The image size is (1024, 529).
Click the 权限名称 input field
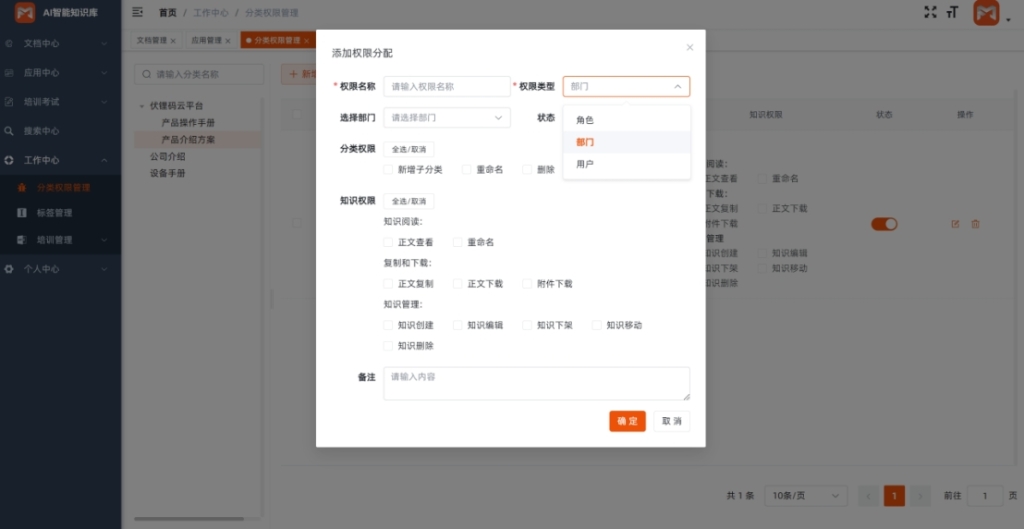[447, 86]
